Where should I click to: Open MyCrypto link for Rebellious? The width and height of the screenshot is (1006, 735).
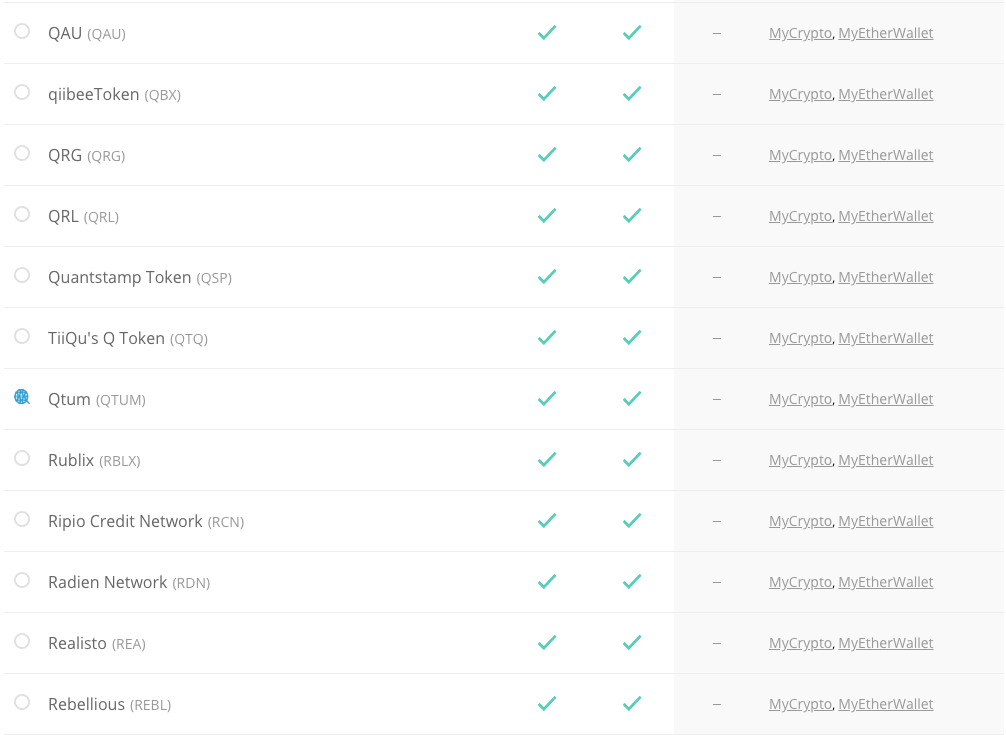(x=800, y=704)
